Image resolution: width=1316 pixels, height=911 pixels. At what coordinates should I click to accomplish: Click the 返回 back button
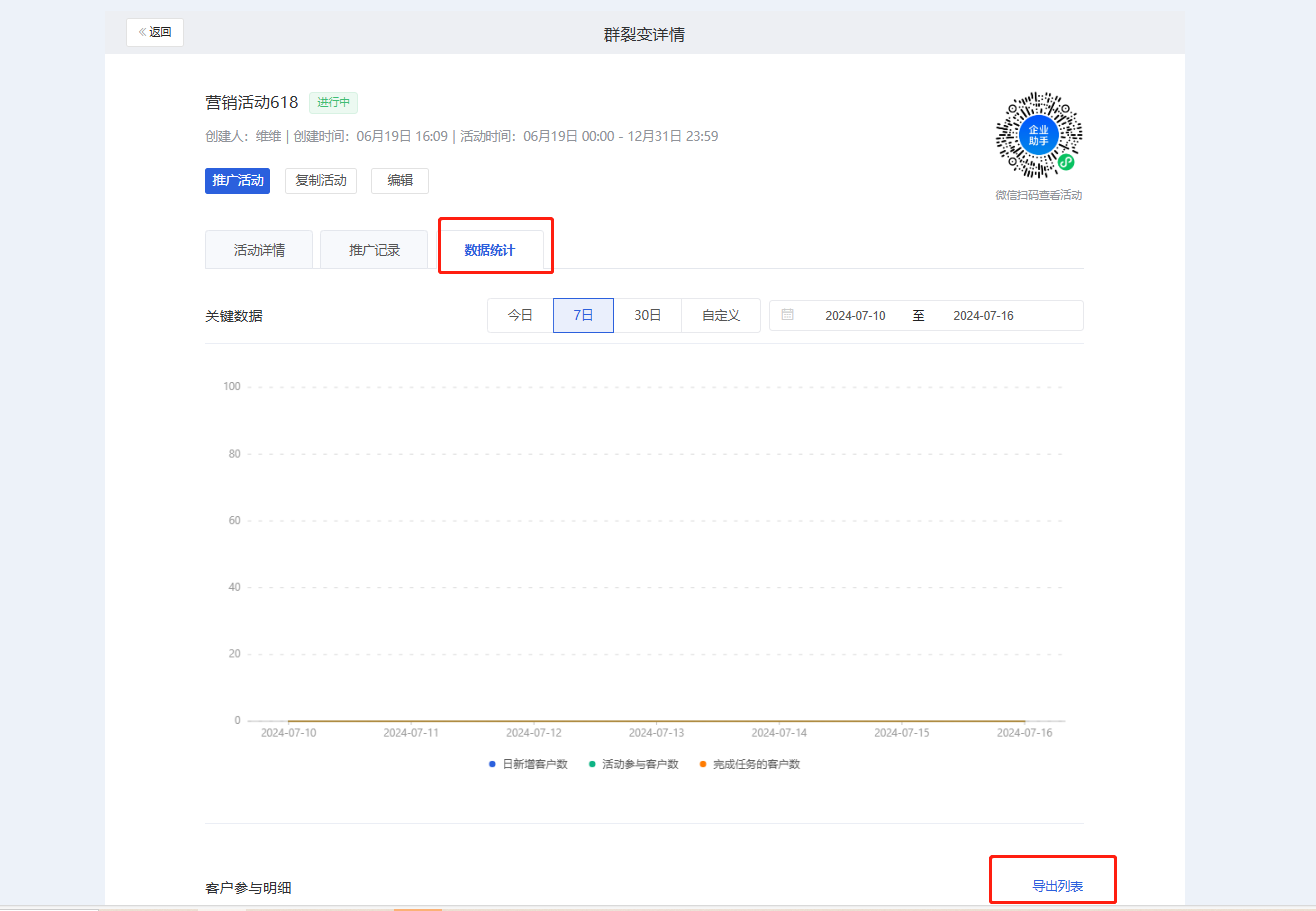(x=155, y=32)
